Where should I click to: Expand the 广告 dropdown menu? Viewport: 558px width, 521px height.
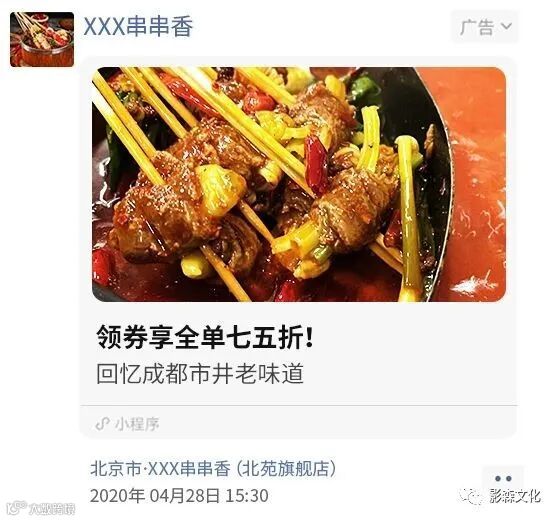click(x=485, y=27)
